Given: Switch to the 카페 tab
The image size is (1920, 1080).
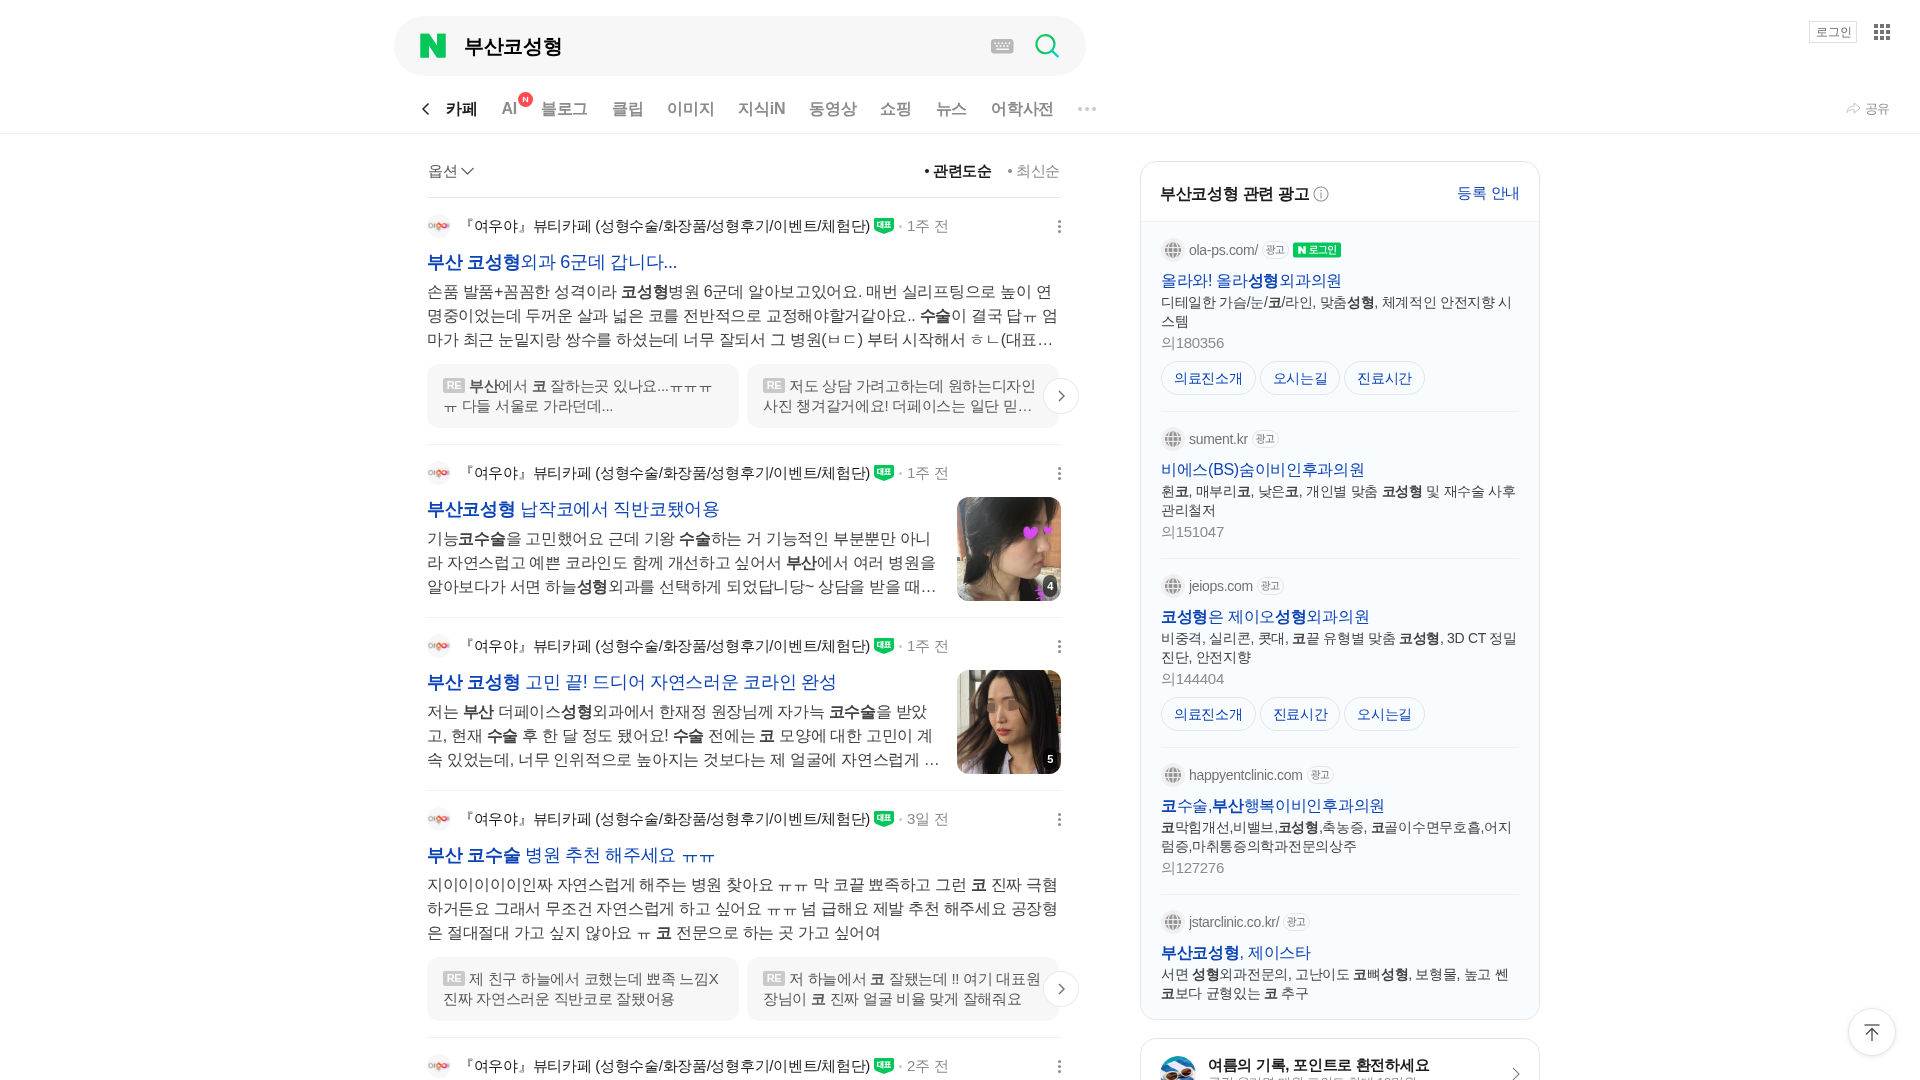Looking at the screenshot, I should pos(461,109).
